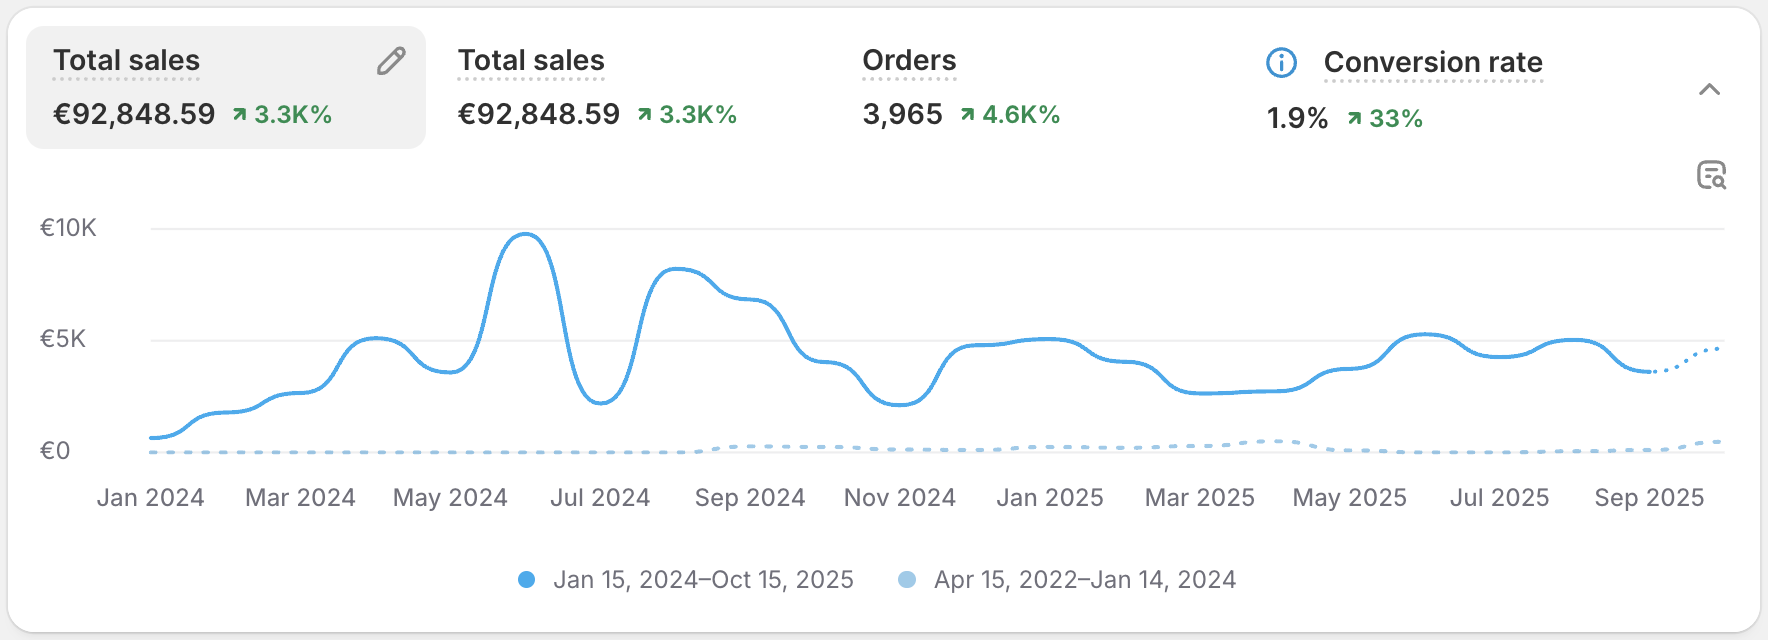The height and width of the screenshot is (640, 1768).
Task: Expand the Total sales metric definition tooltip
Action: point(530,60)
